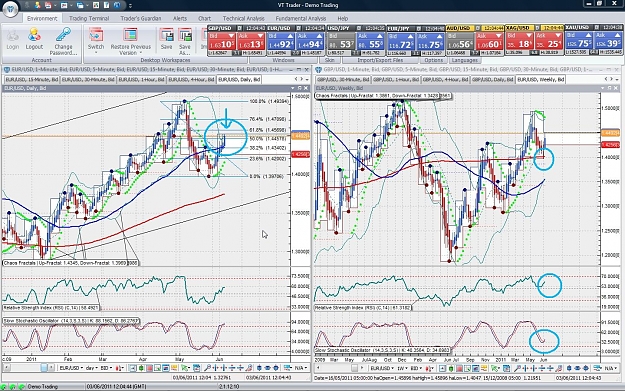625x391 pixels.
Task: Click the EUR/USD Bid price button
Action: (281, 41)
